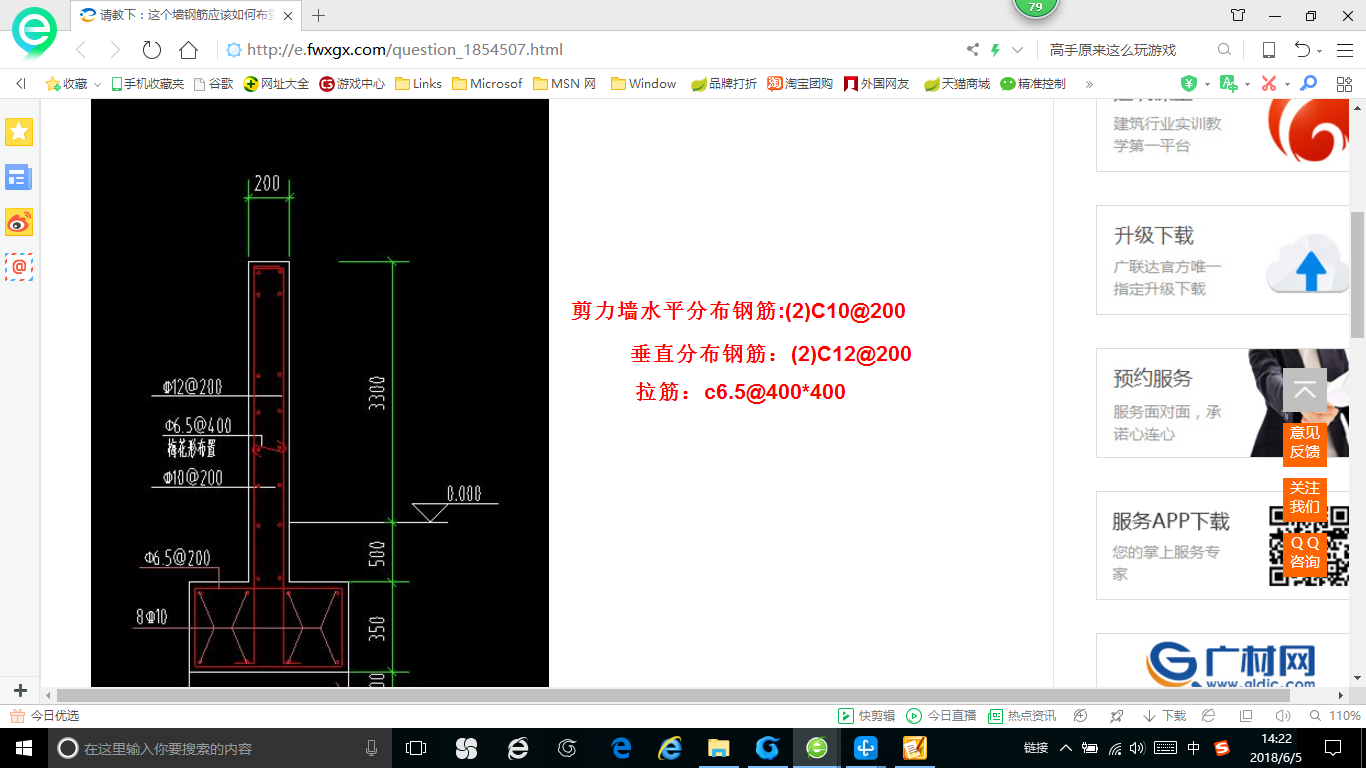Open the 谷歌 bookmark
Screen dimensions: 1366x768
click(x=213, y=84)
